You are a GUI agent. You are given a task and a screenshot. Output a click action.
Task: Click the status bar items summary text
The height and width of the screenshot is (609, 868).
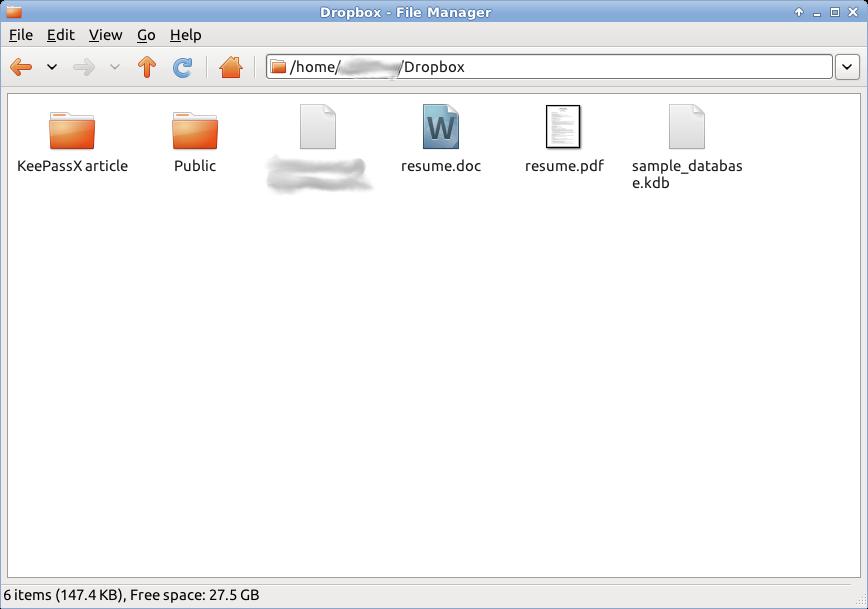click(131, 595)
